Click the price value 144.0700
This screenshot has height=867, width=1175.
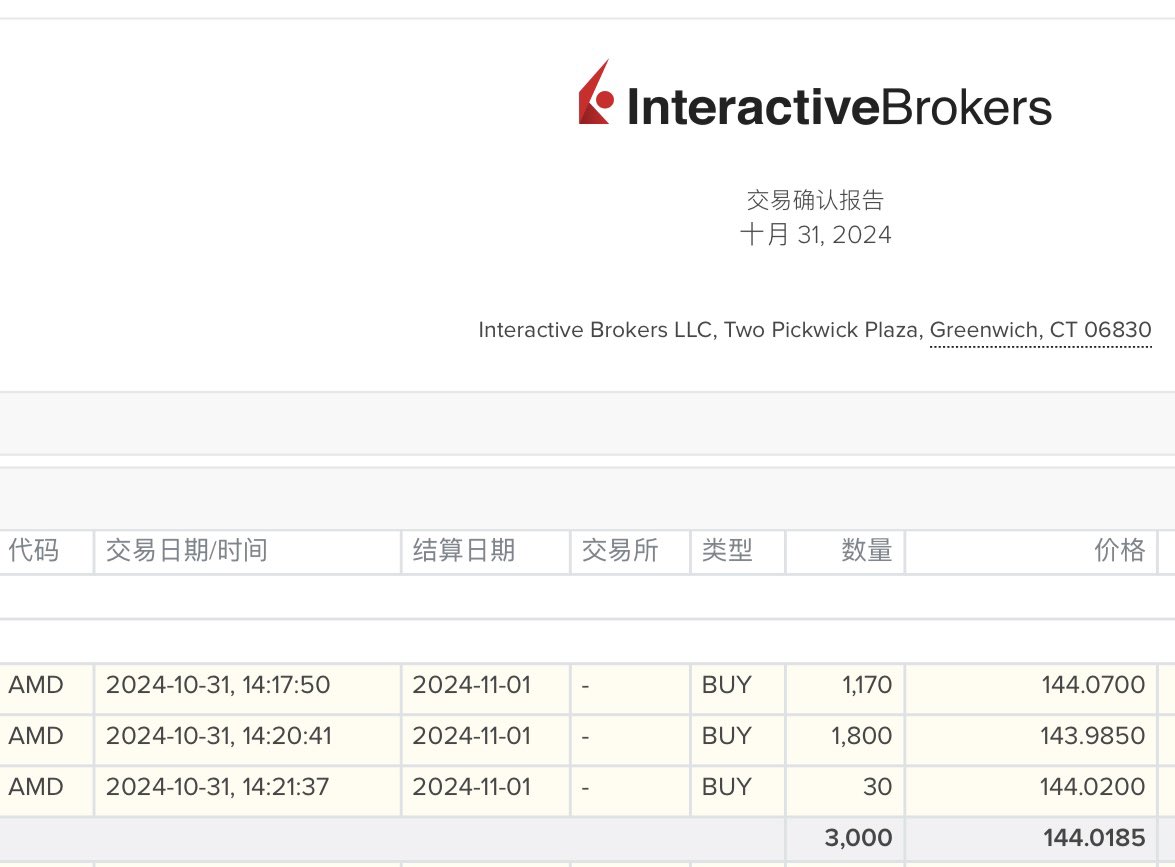[x=1093, y=685]
